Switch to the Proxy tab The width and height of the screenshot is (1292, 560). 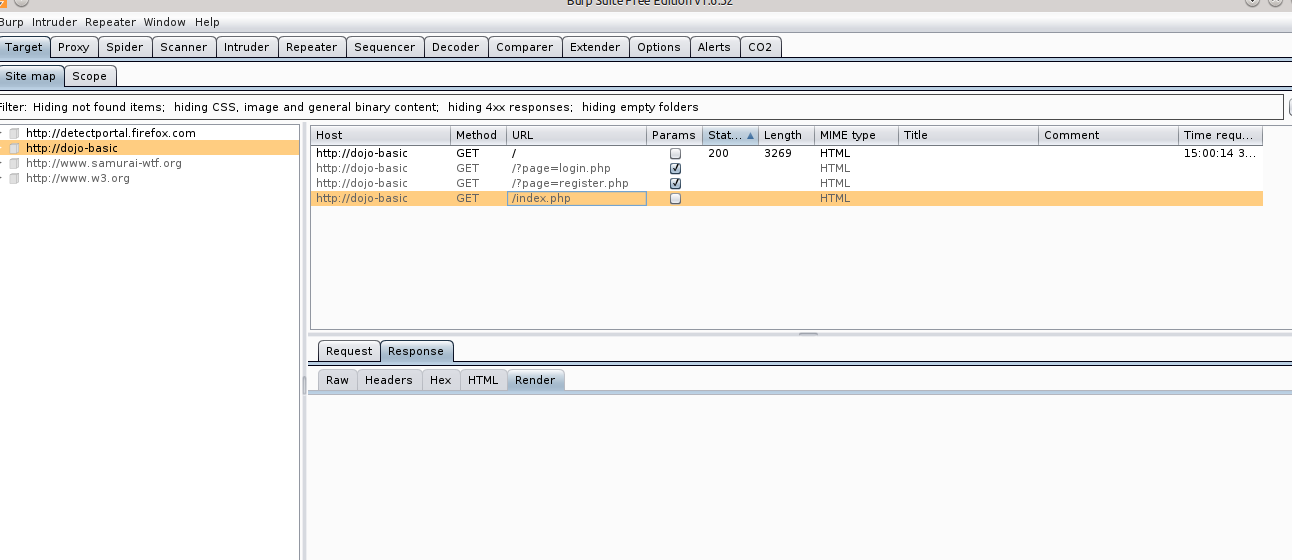click(x=73, y=47)
